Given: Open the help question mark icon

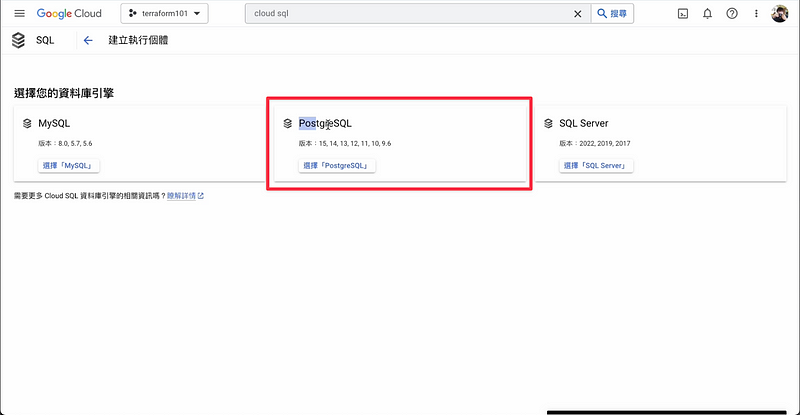Looking at the screenshot, I should coord(732,14).
